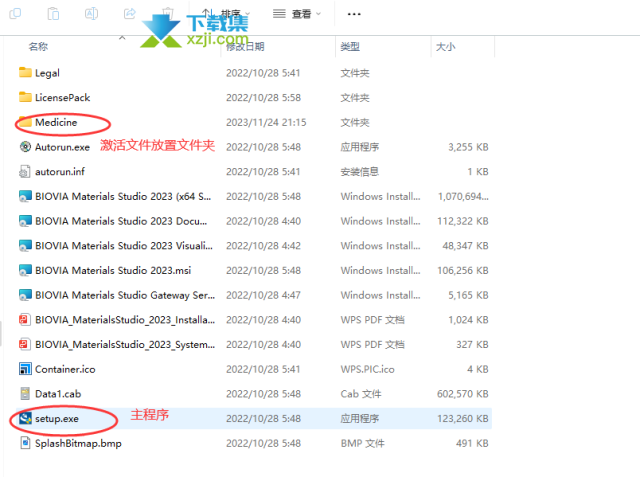Select the Data1.cab file icon
640x477 pixels.
tap(25, 394)
